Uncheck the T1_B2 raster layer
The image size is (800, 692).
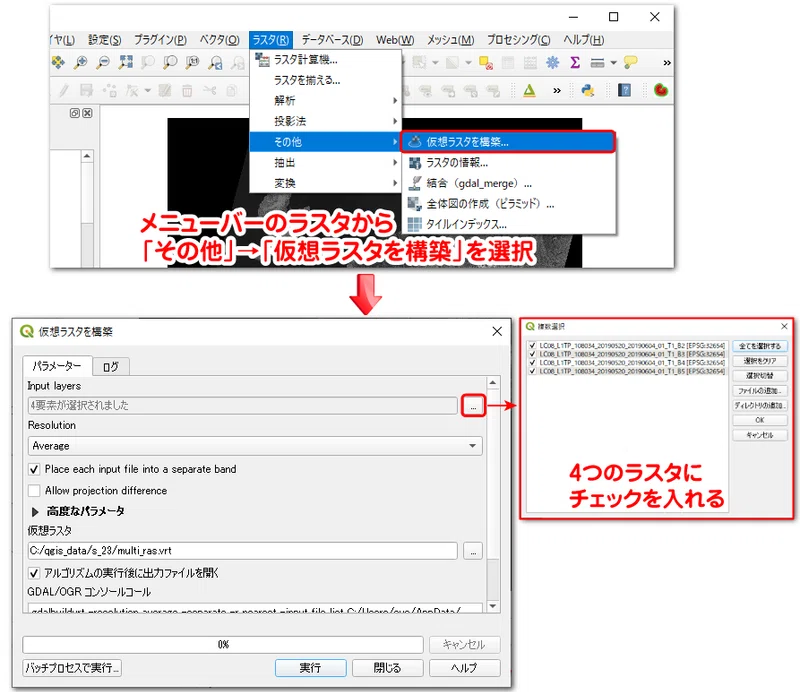[x=533, y=345]
